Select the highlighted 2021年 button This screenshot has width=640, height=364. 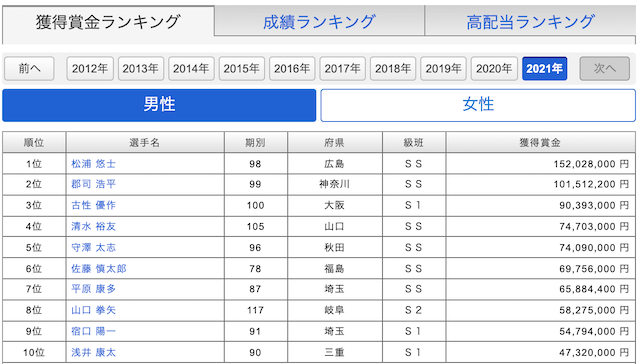pyautogui.click(x=544, y=69)
